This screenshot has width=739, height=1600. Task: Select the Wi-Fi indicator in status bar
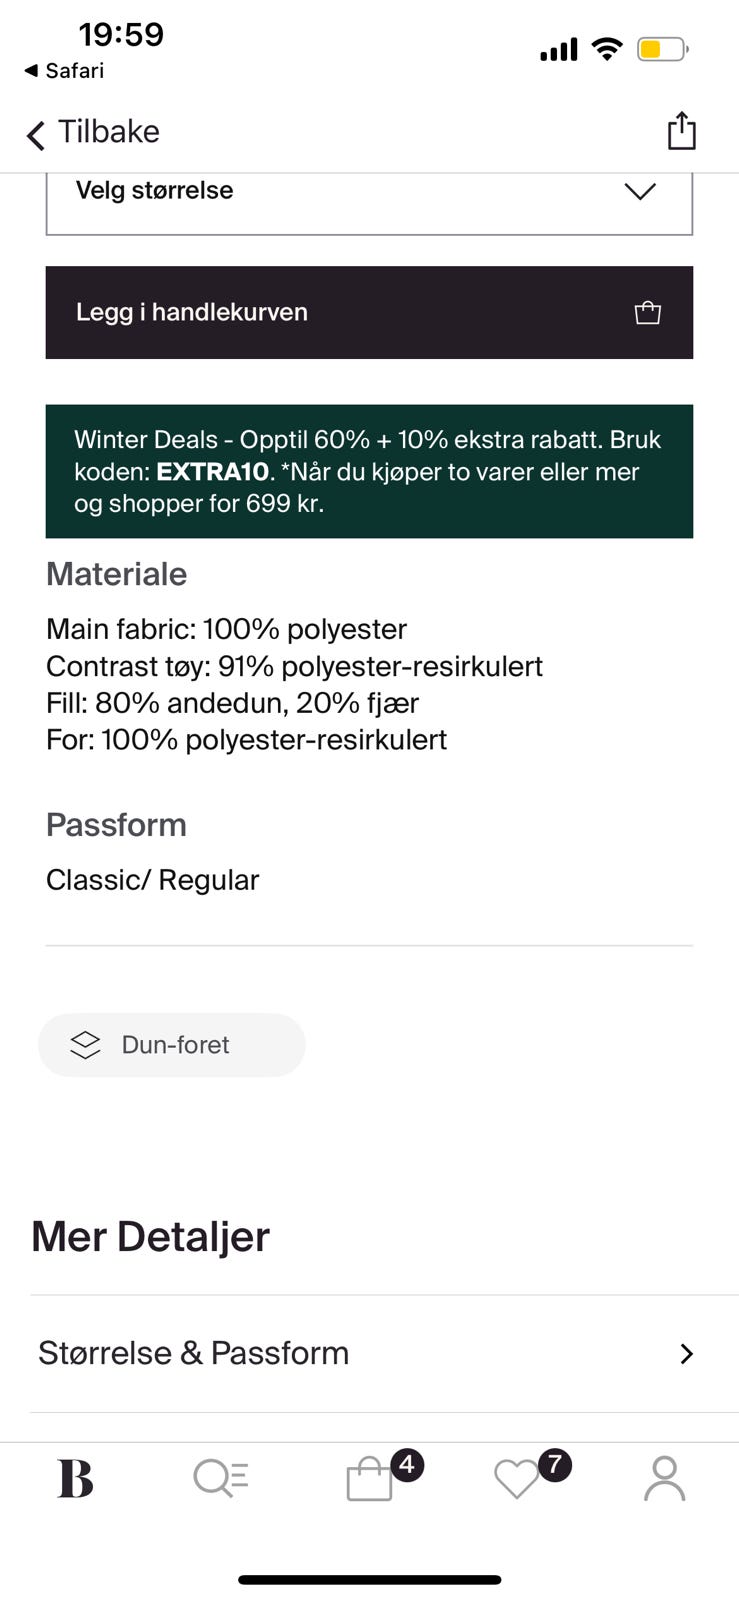point(606,48)
